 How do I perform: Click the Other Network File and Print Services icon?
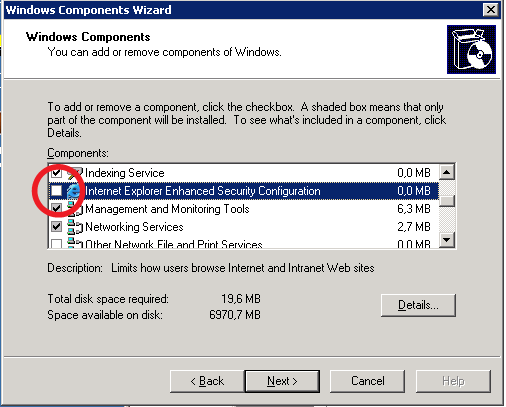75,243
